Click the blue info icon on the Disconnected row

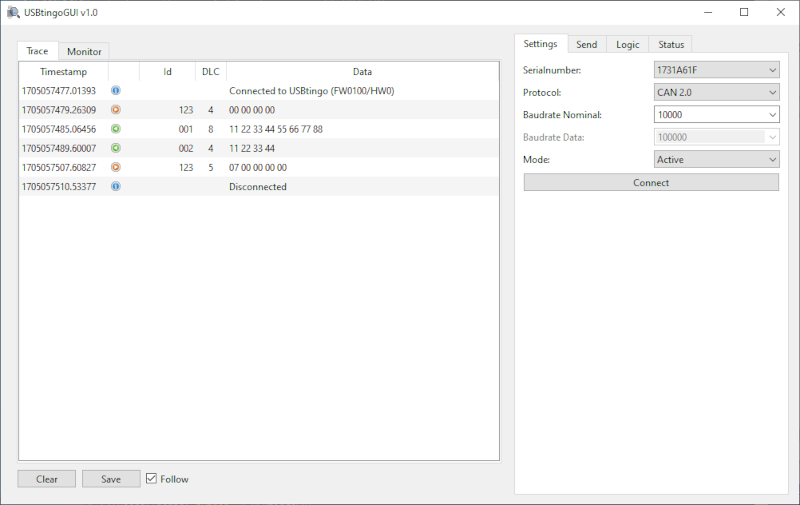tap(115, 186)
